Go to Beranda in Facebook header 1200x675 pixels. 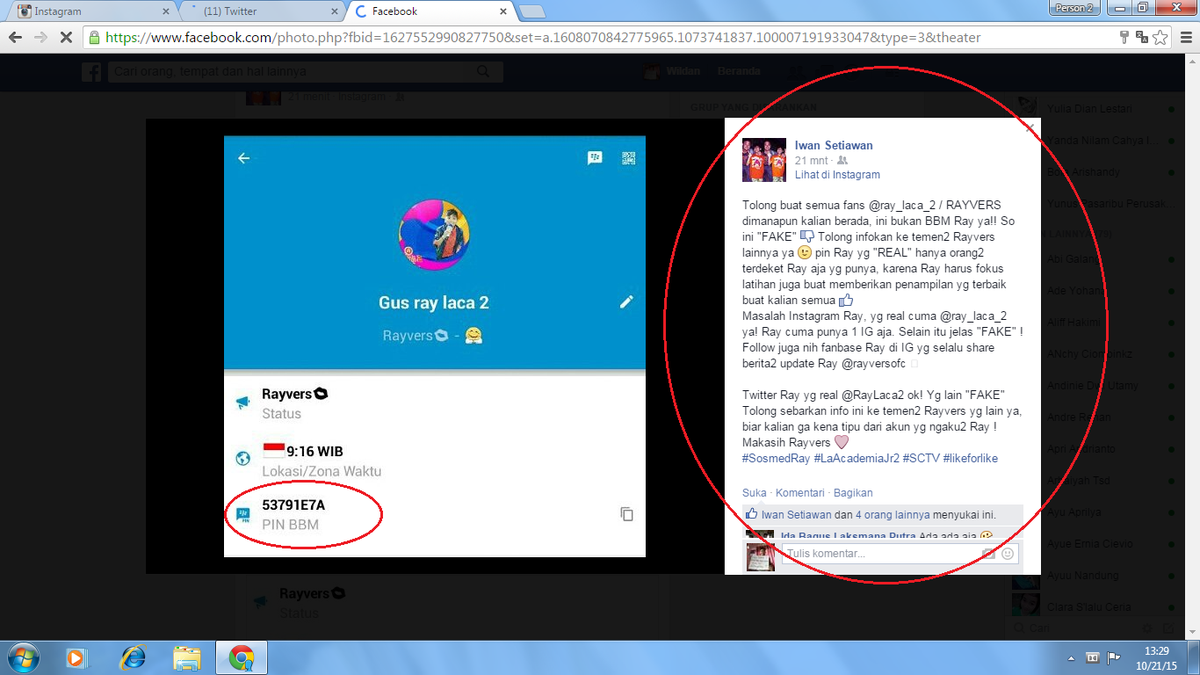(x=739, y=72)
